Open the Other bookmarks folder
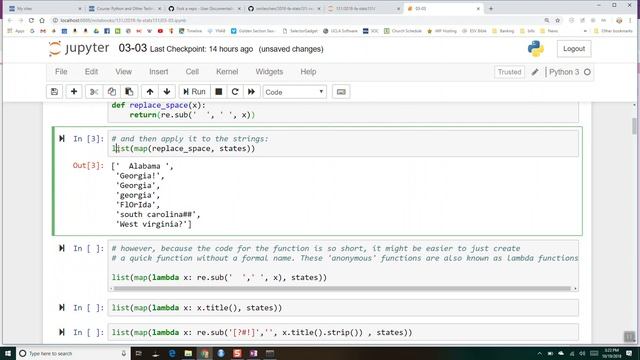The width and height of the screenshot is (640, 360). [x=612, y=31]
